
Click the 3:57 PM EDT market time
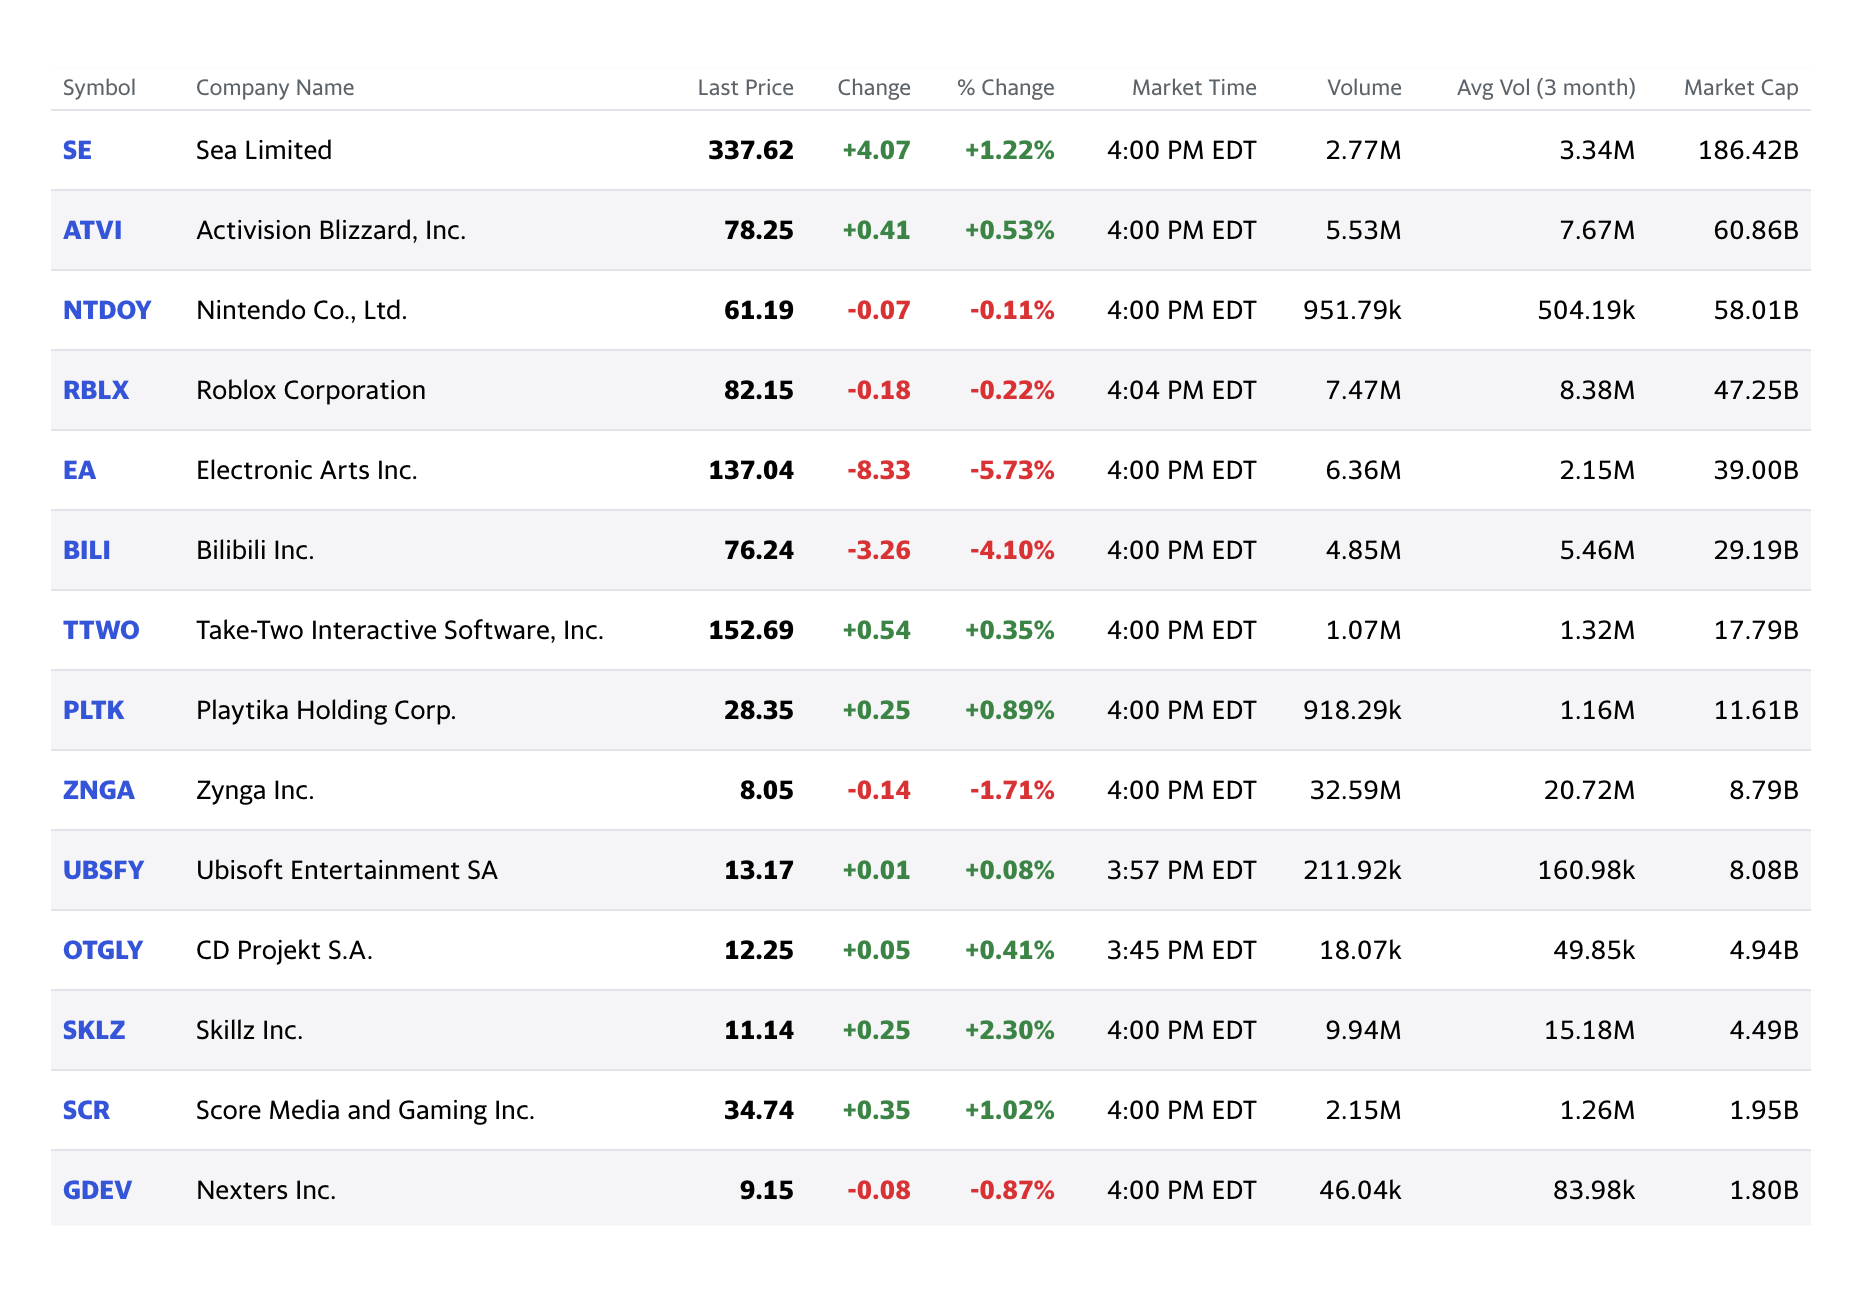click(x=1181, y=870)
